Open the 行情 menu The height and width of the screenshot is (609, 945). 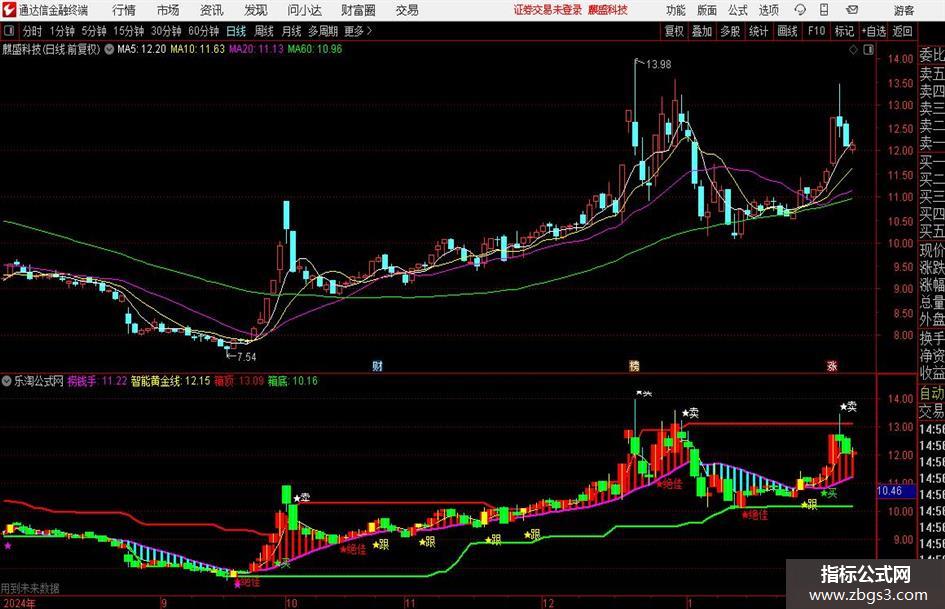point(124,10)
